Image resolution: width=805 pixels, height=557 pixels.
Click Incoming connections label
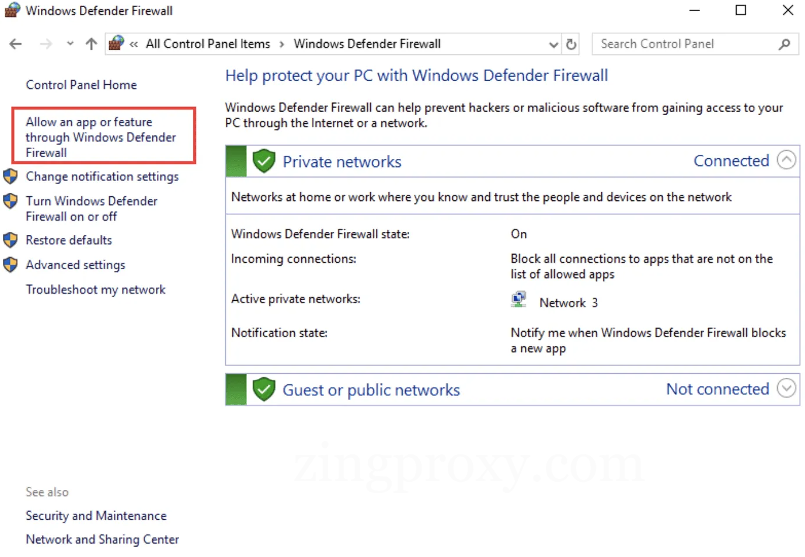click(x=294, y=259)
